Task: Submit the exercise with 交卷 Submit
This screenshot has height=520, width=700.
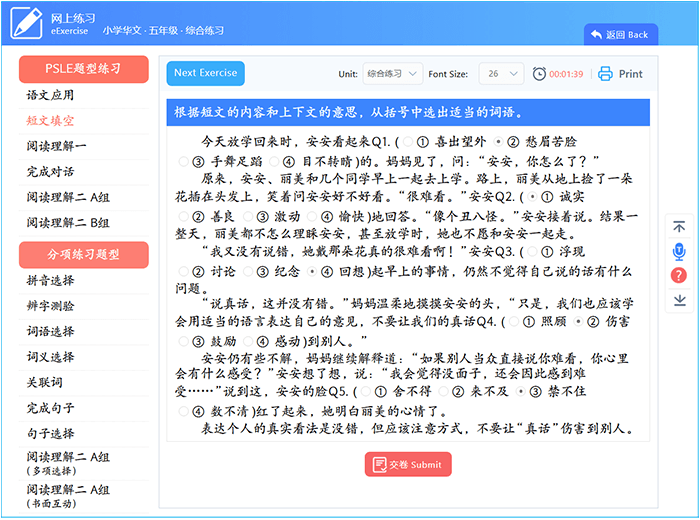Action: [408, 464]
